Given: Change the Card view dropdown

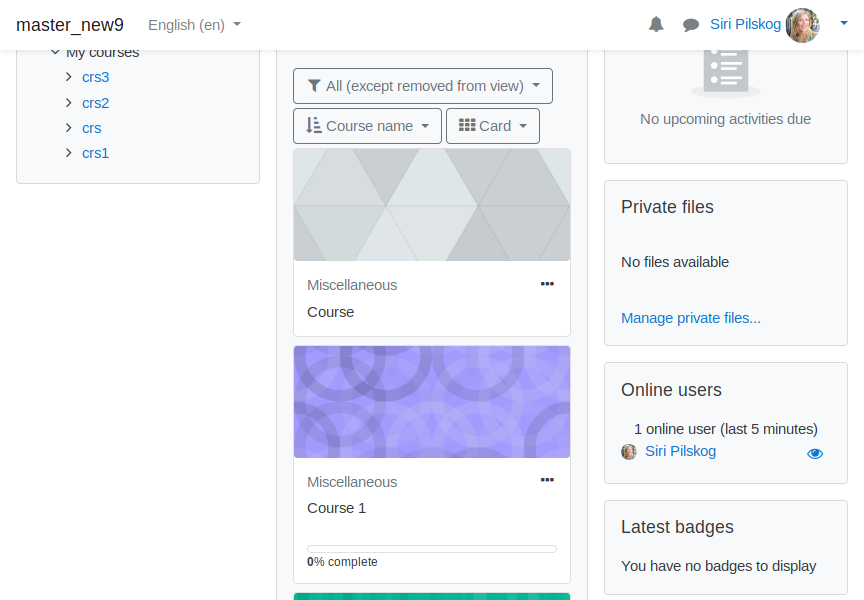Looking at the screenshot, I should pos(493,126).
